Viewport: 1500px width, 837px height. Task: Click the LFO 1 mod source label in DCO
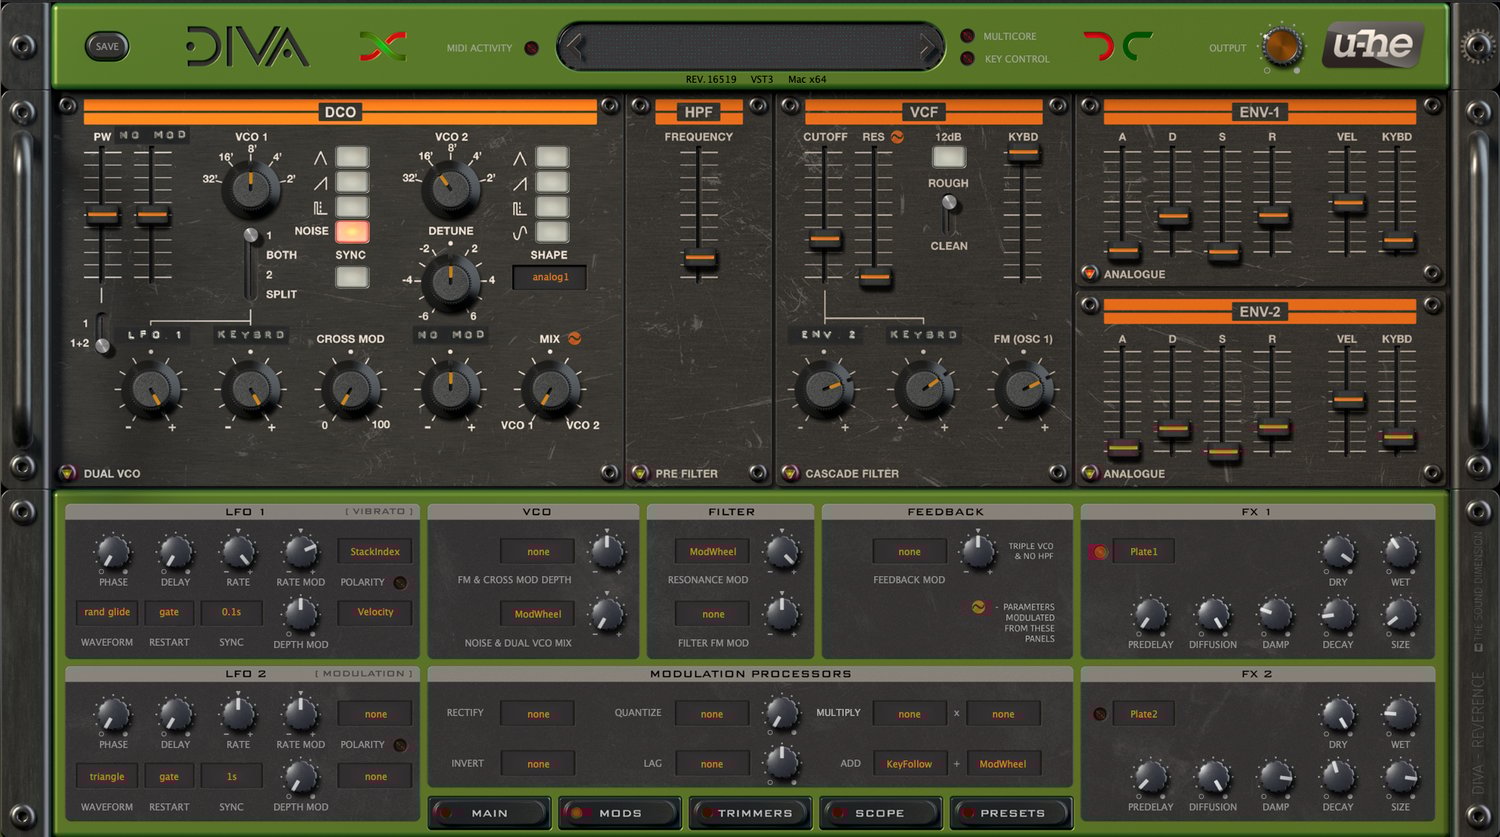point(155,335)
